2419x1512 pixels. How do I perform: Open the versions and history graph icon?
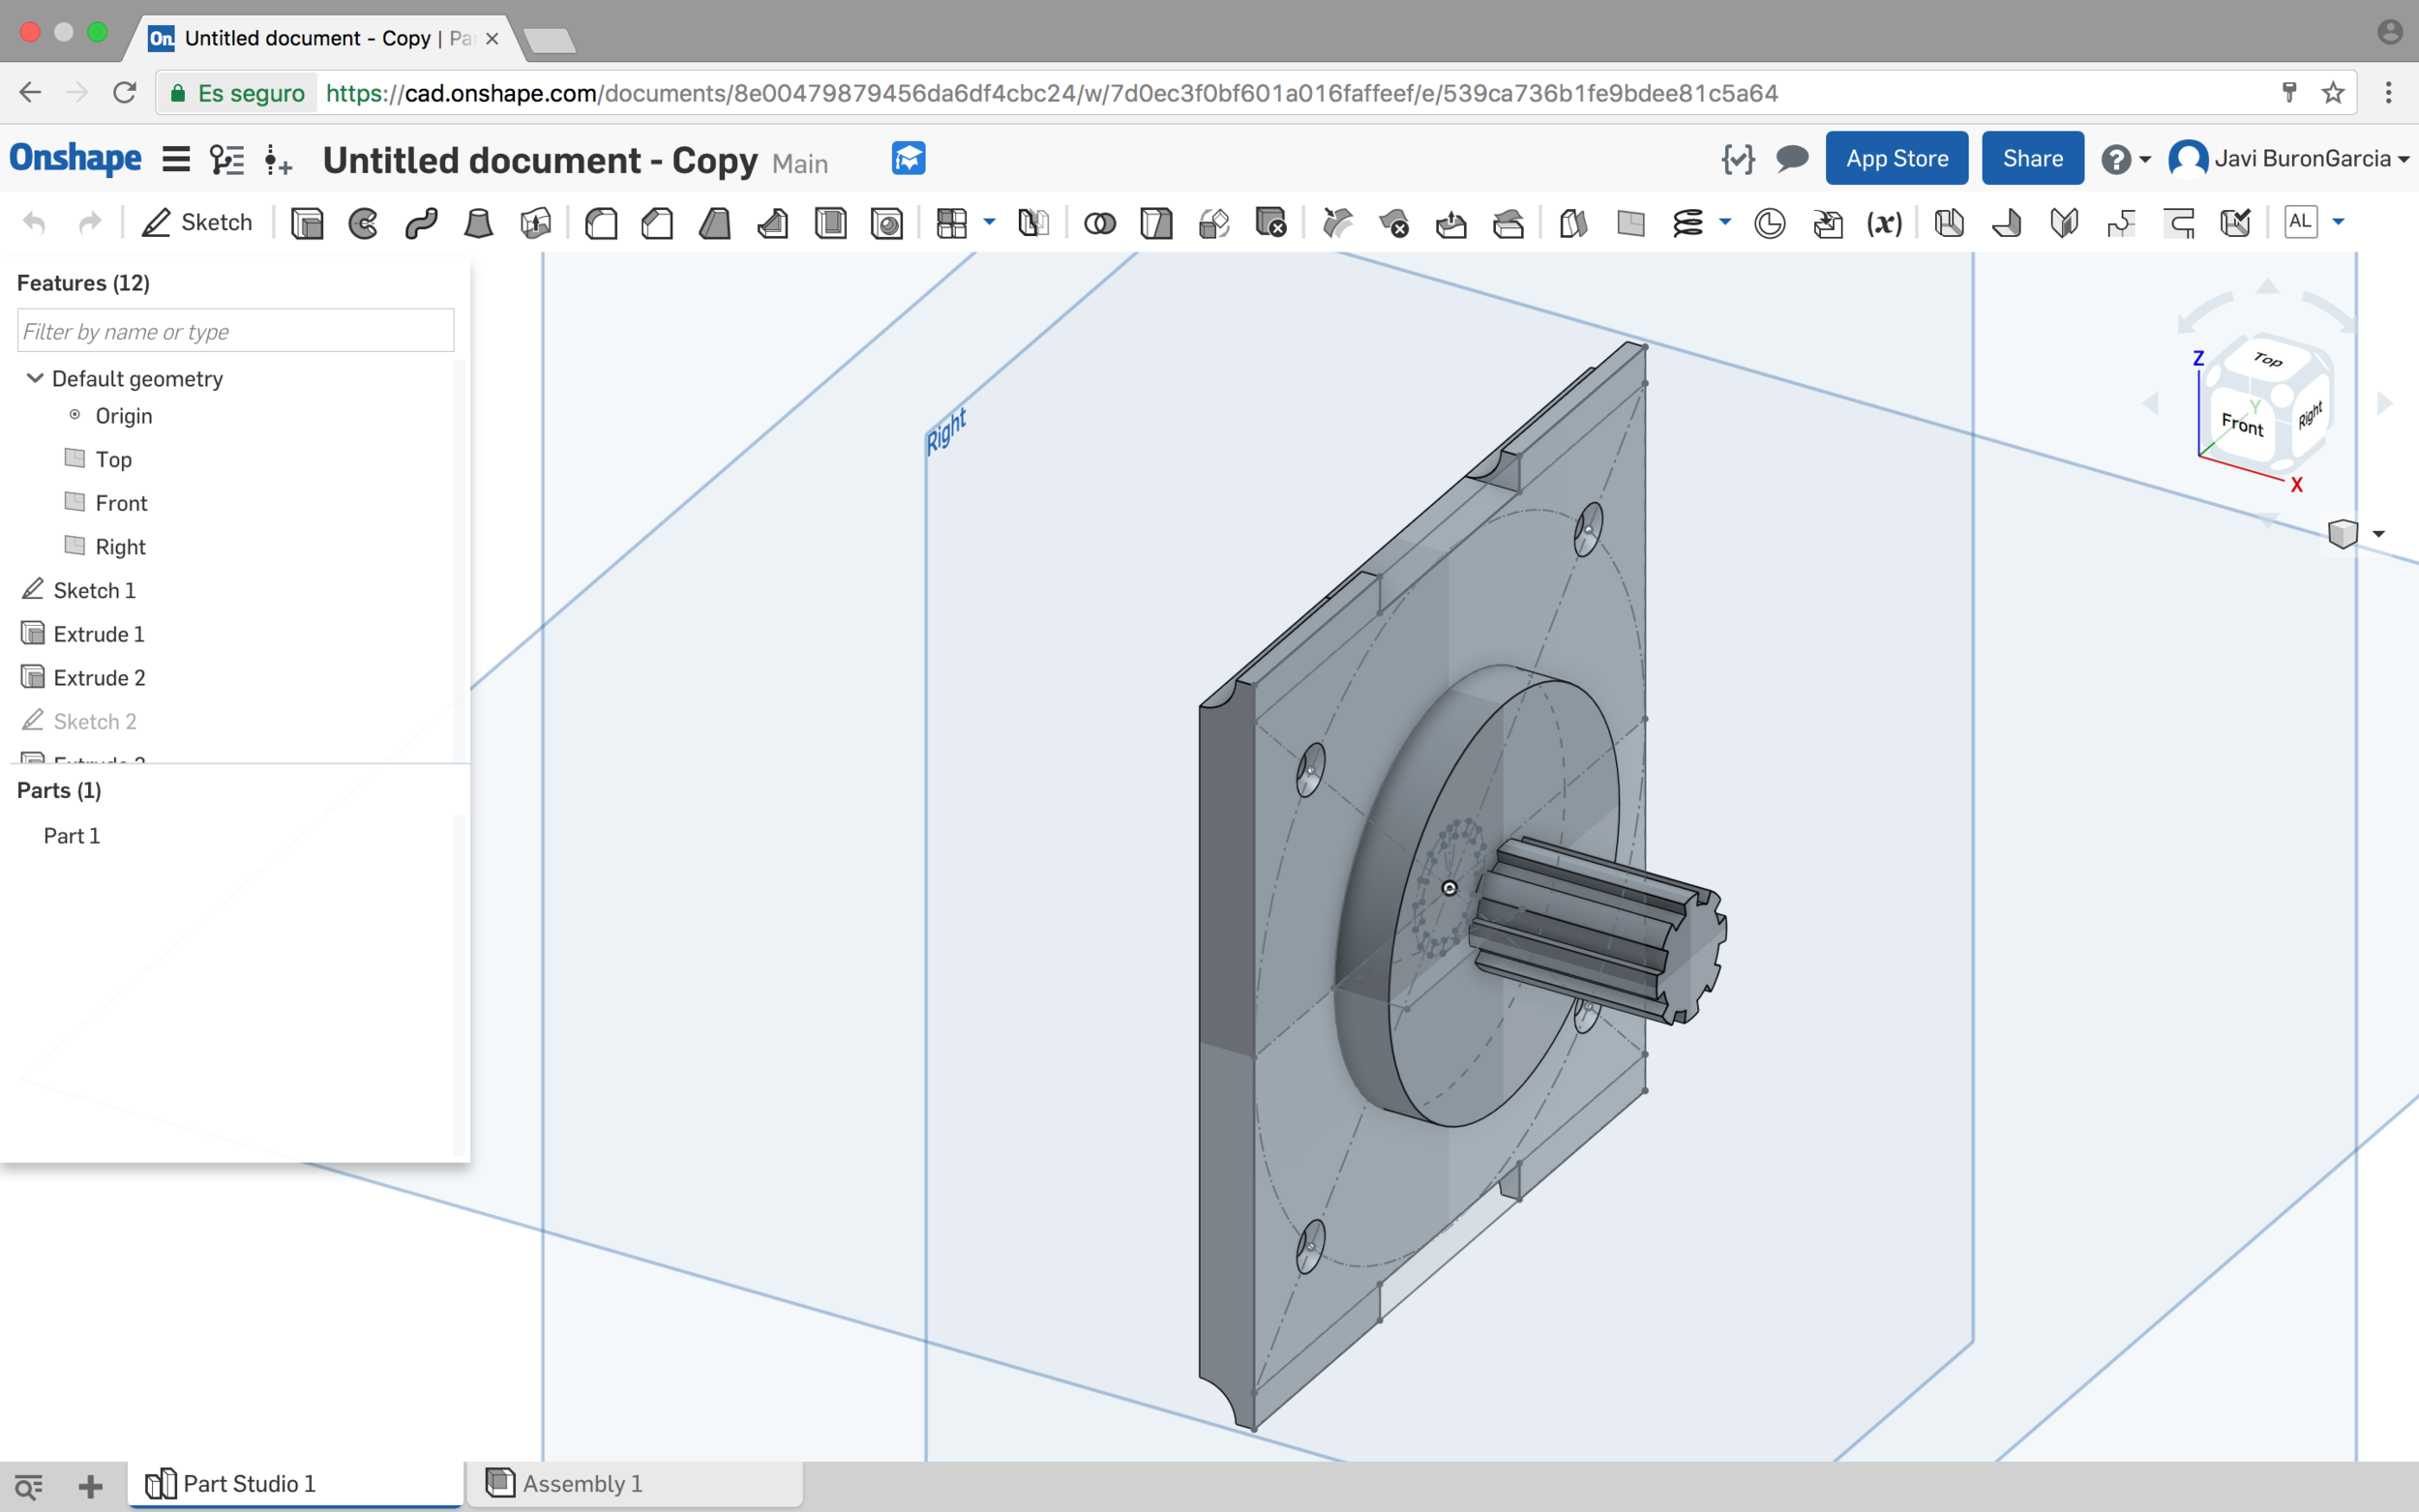pos(227,159)
